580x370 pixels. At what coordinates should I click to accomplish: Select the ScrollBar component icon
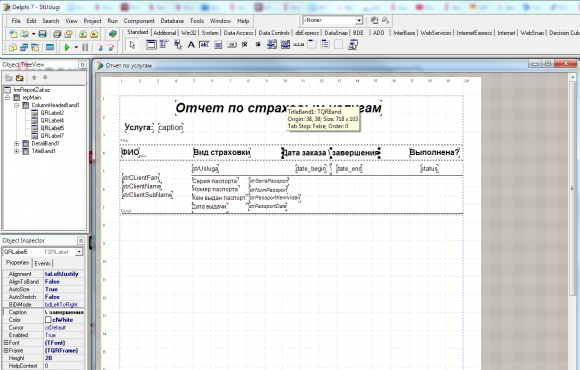(298, 45)
